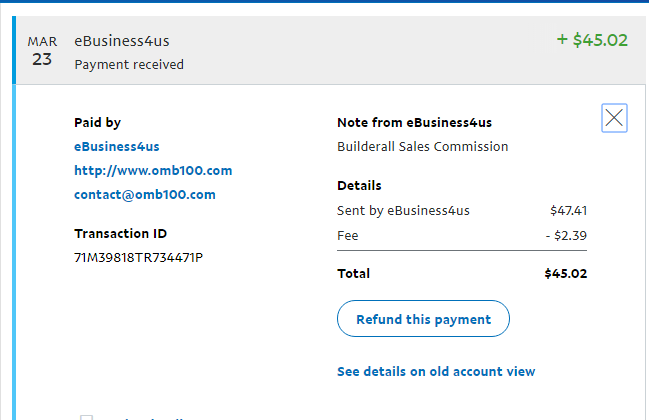Screen dimensions: 649x420
Task: Click the bold $45.02 total amount
Action: pos(565,273)
